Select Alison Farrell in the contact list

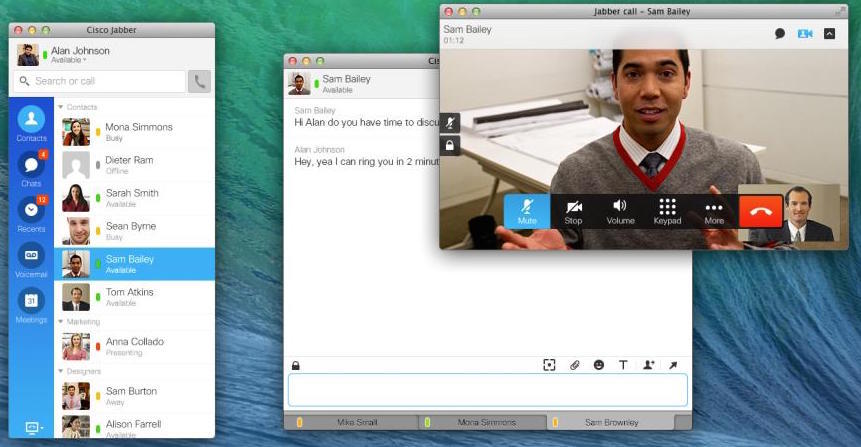[135, 426]
